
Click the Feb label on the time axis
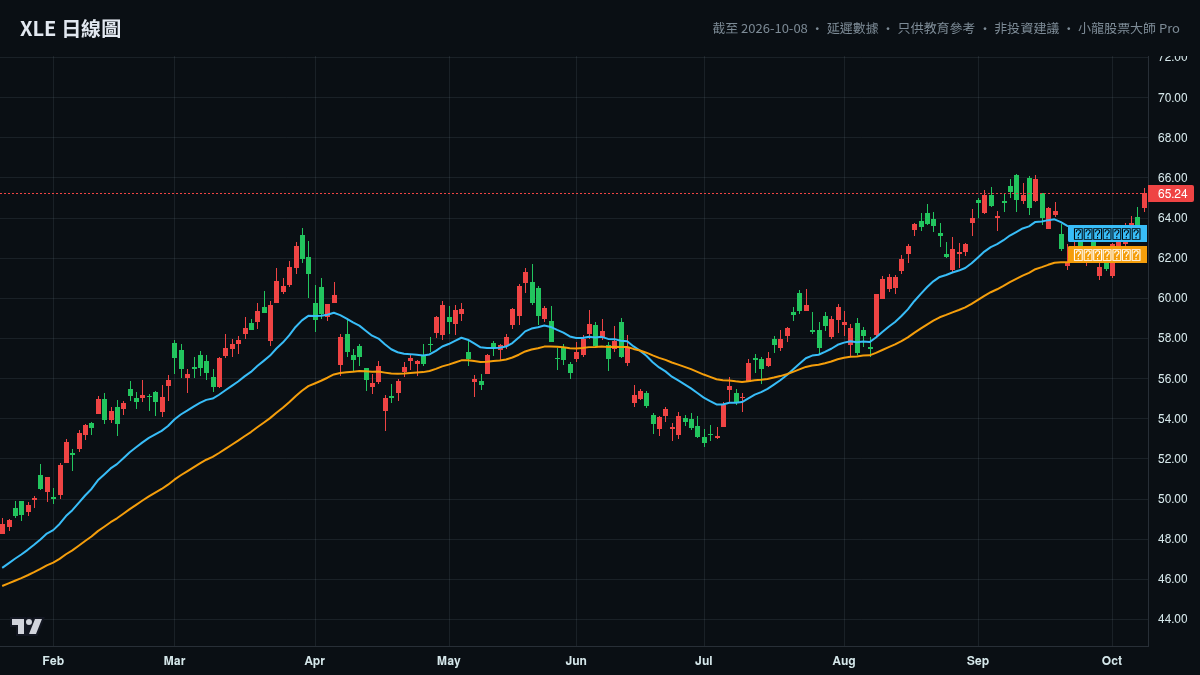point(53,661)
